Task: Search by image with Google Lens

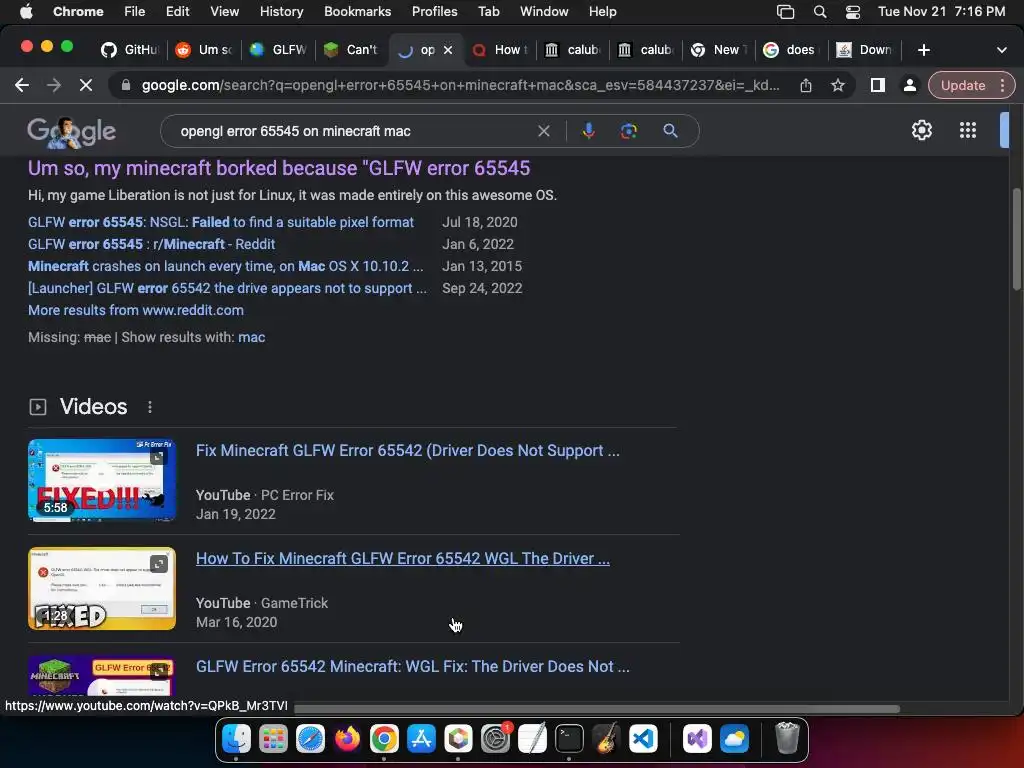Action: 628,131
